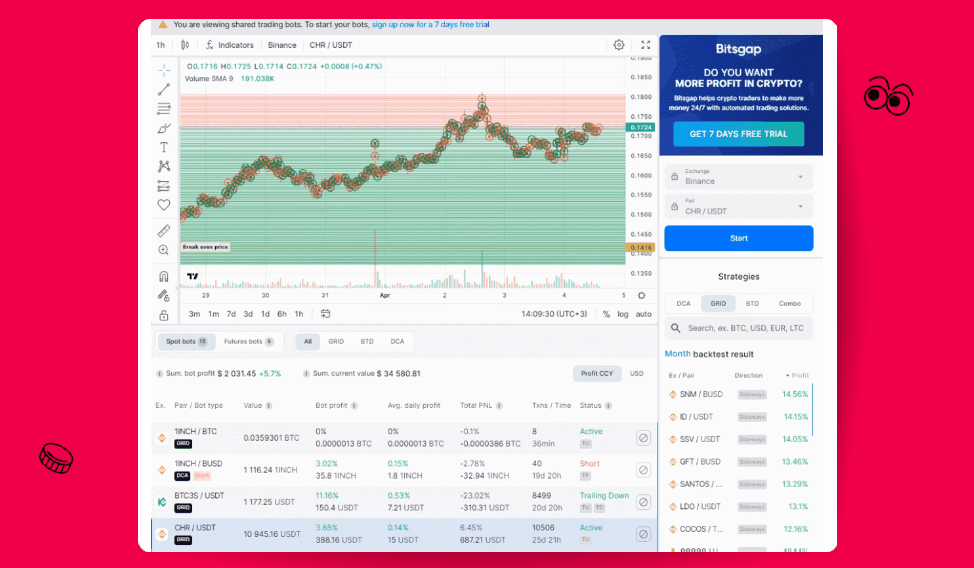The image size is (974, 568).
Task: Click the circle-slash icon on BTC3S / USDT row
Action: coord(644,502)
